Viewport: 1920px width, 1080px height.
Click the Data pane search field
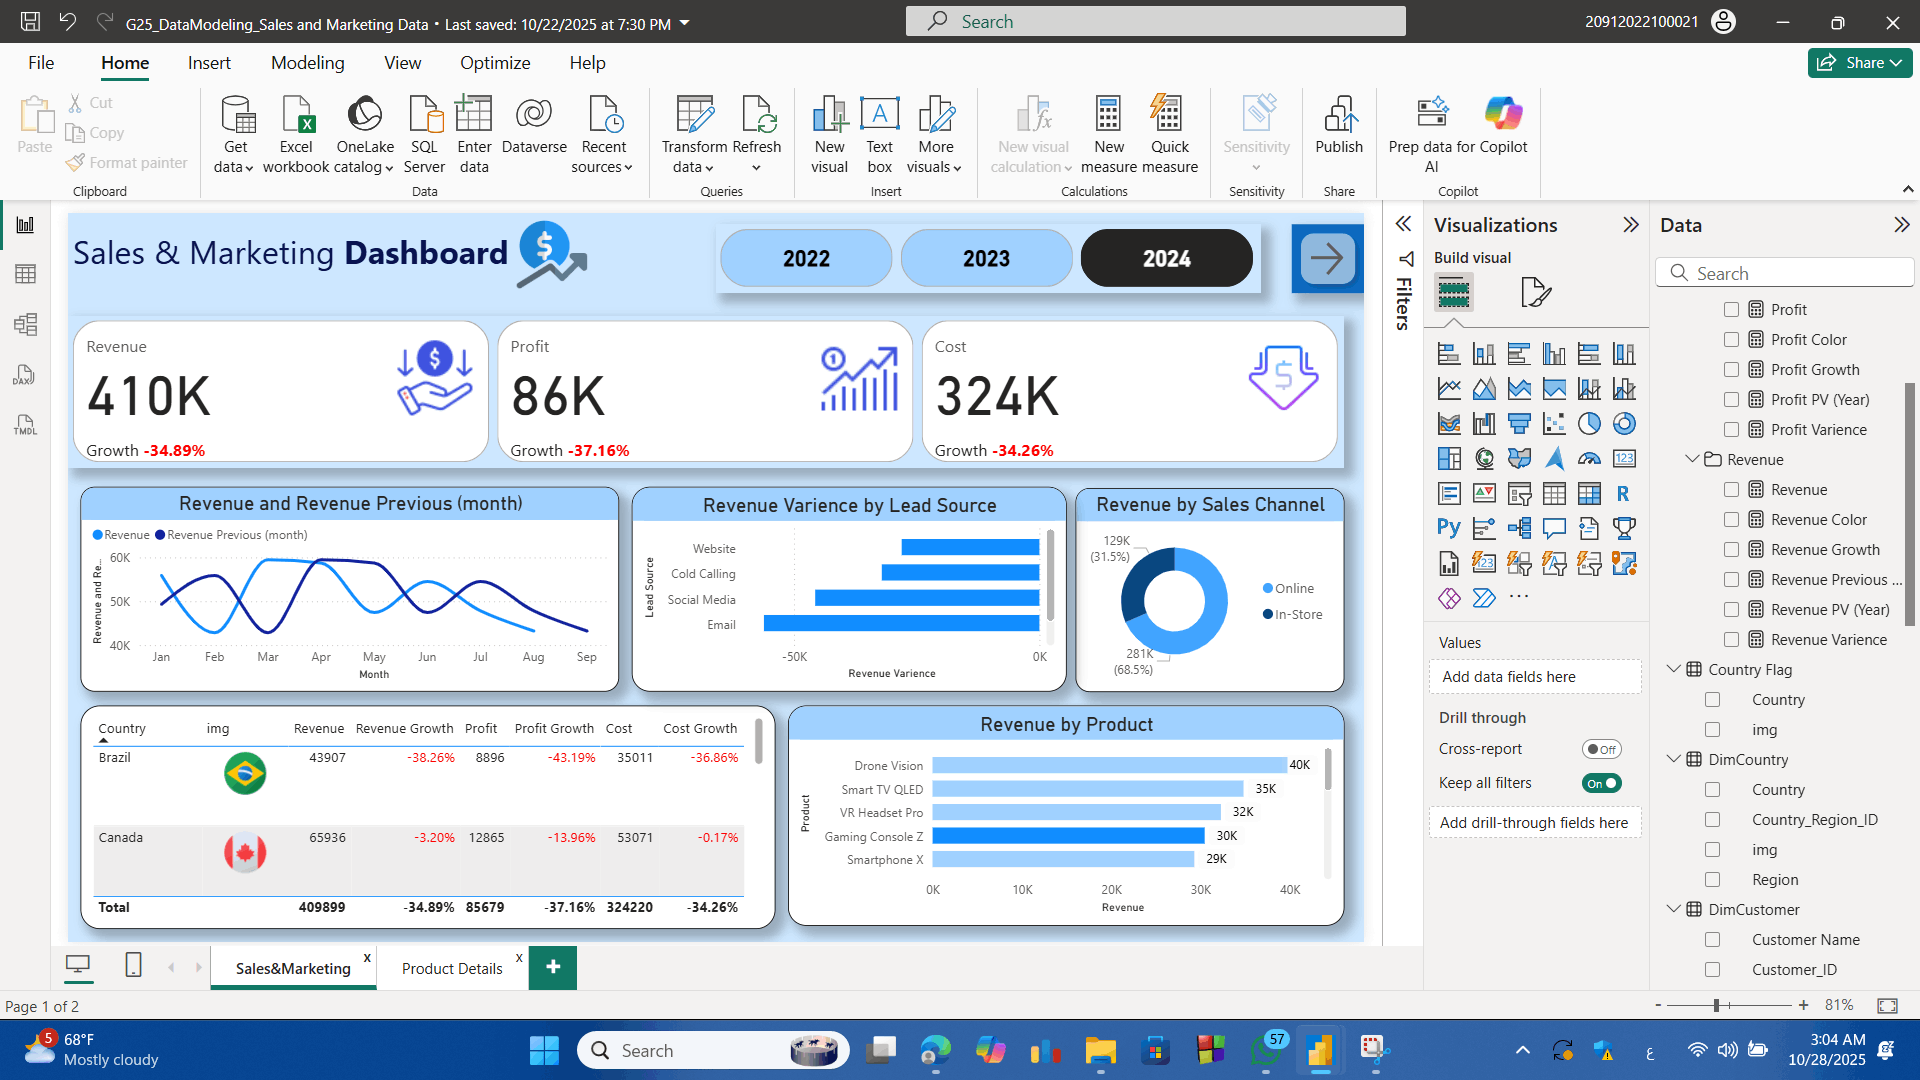click(x=1785, y=272)
